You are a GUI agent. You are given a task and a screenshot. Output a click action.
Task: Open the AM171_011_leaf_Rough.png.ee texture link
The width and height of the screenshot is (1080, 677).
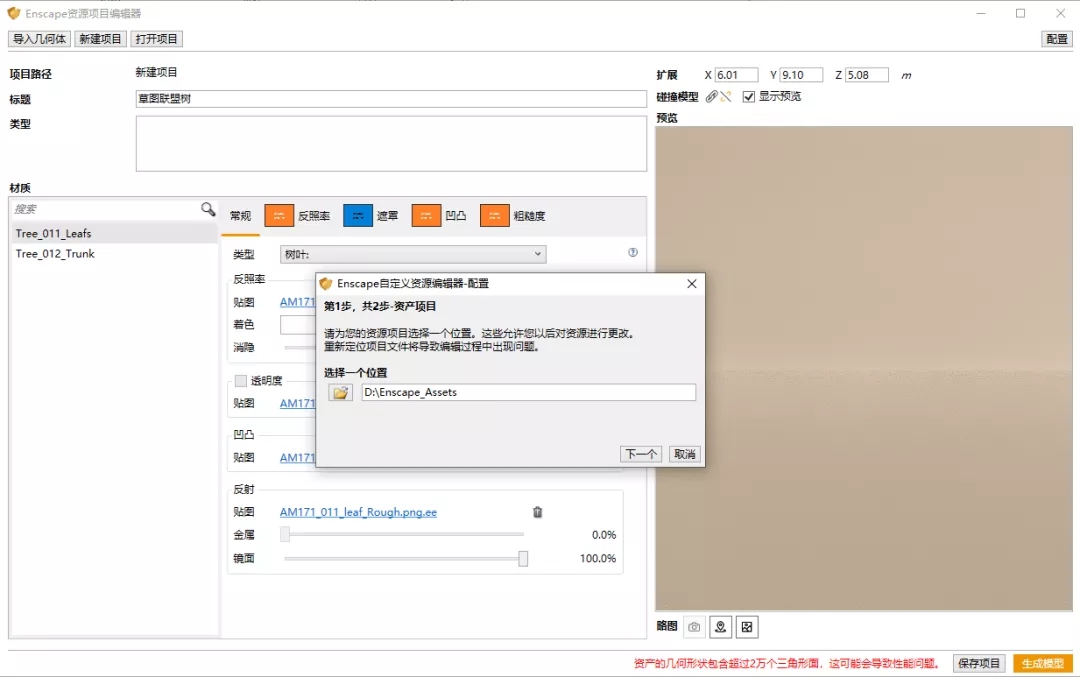click(358, 512)
